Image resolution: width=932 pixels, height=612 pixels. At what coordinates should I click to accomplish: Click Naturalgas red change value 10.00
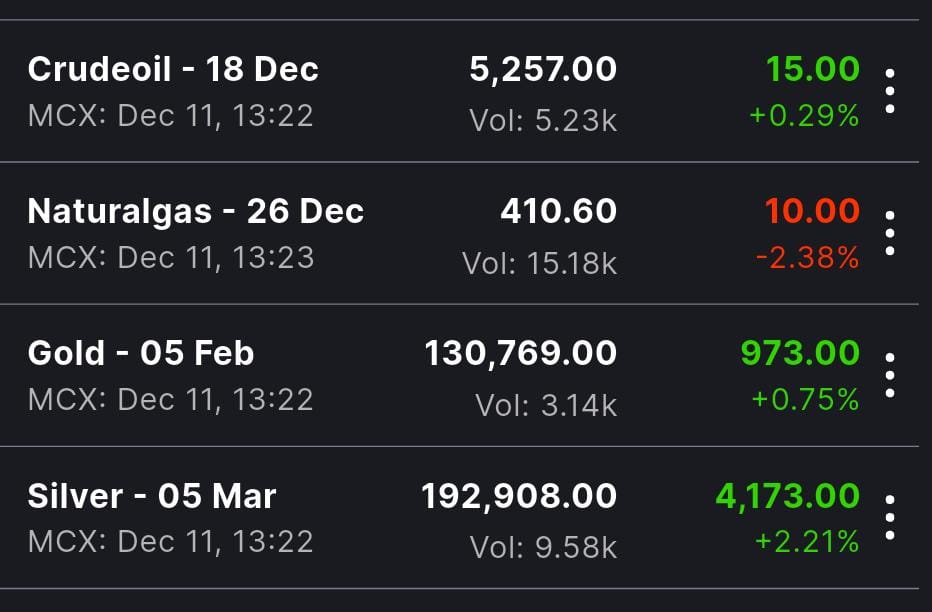[812, 211]
